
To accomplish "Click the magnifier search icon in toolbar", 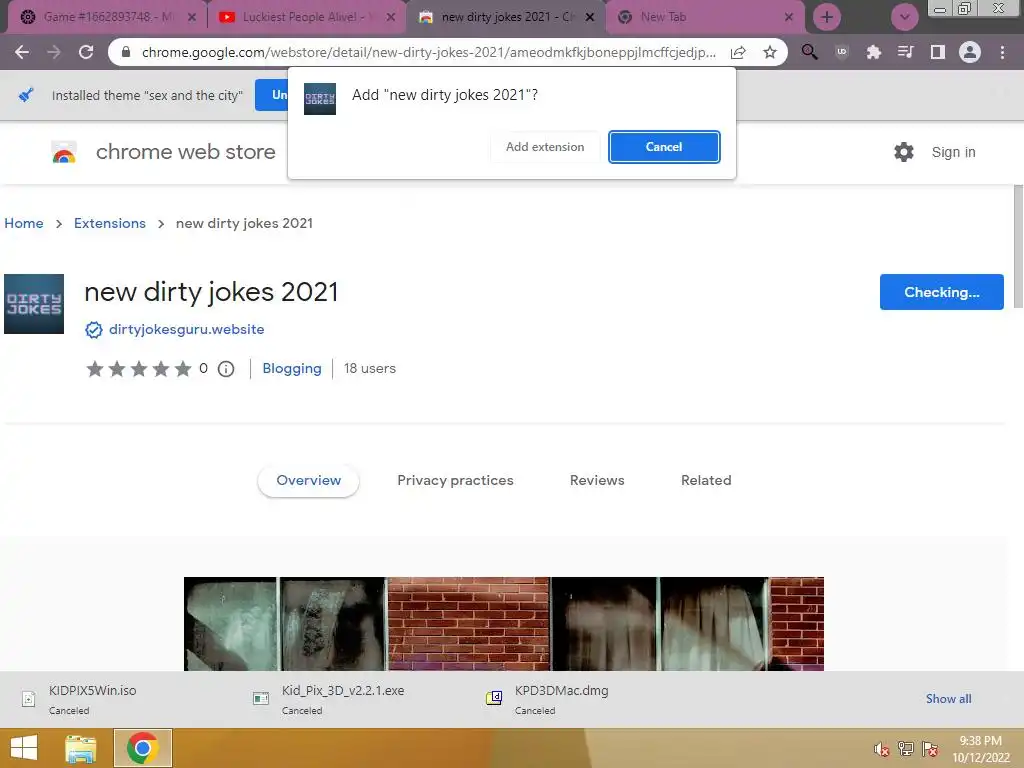I will 809,52.
